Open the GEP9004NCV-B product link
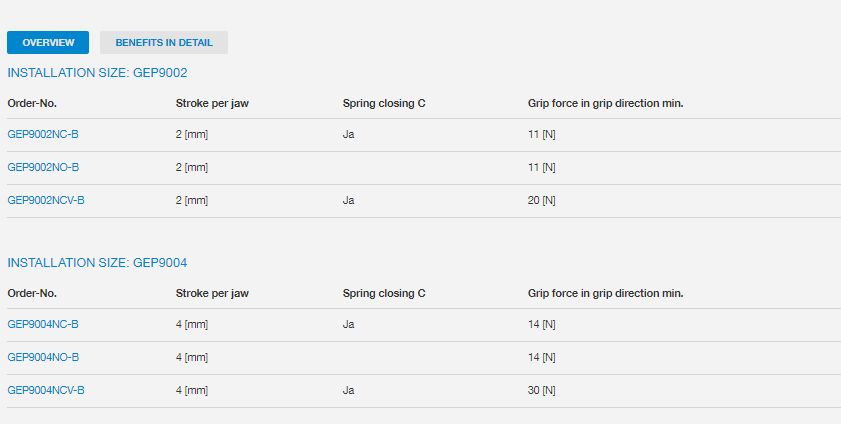Viewport: 841px width, 424px height. (46, 390)
